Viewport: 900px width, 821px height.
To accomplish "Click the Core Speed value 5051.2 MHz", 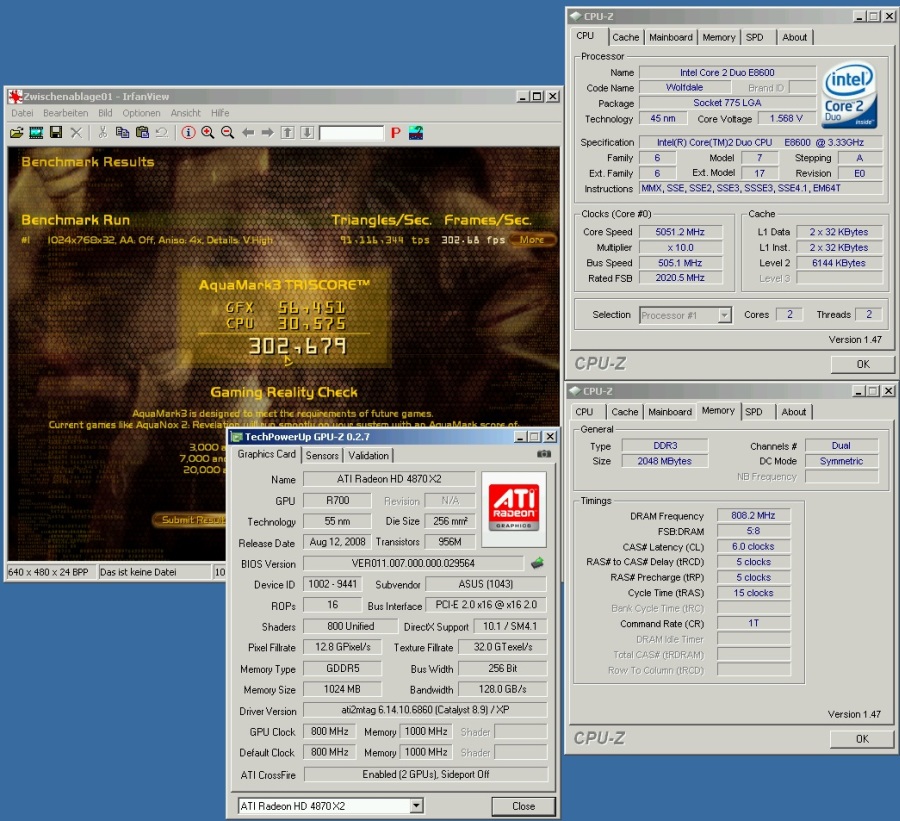I will (x=680, y=232).
